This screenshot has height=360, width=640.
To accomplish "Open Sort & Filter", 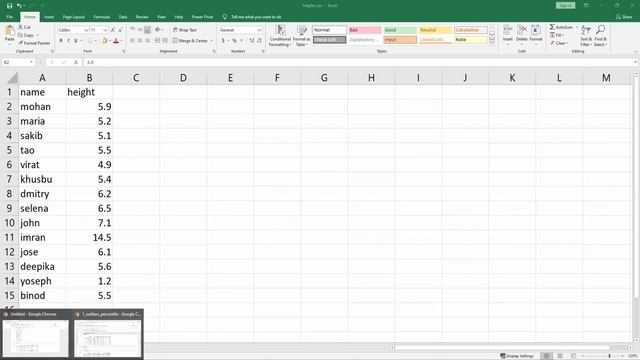I will [x=586, y=36].
